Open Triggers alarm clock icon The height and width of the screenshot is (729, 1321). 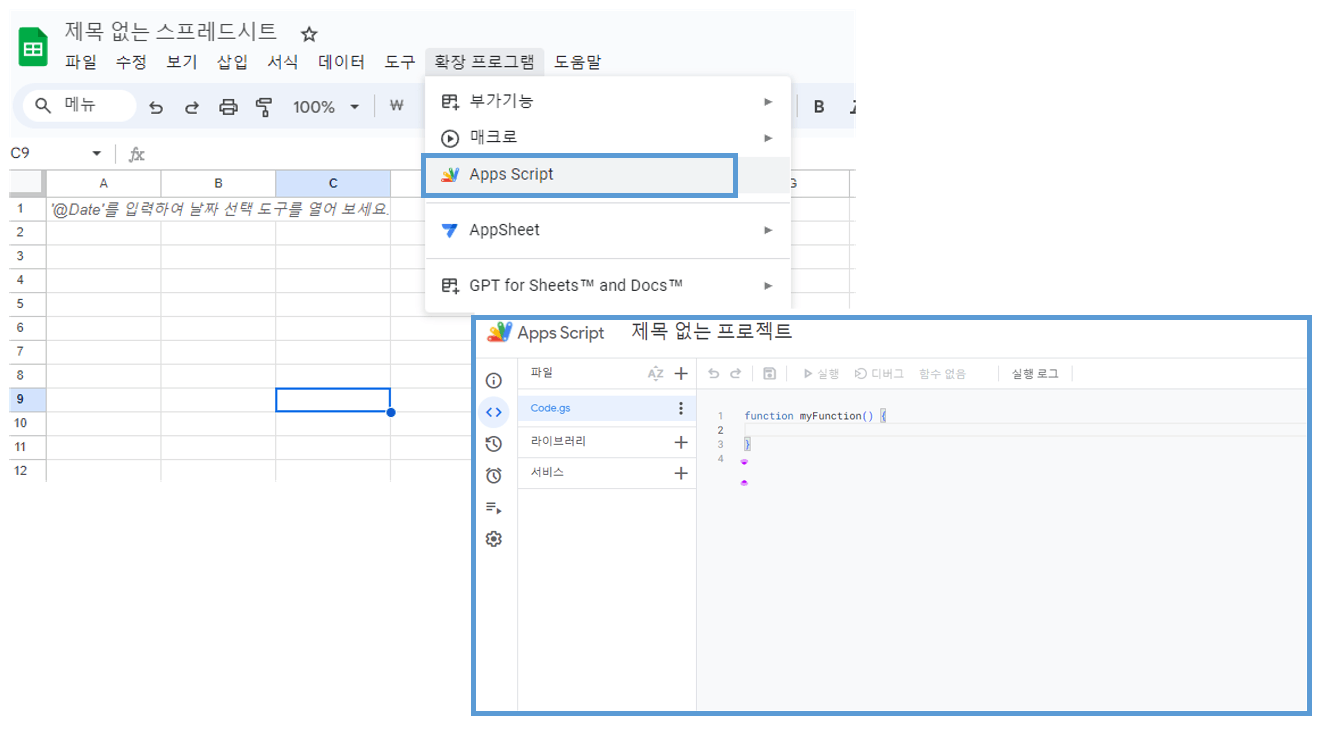[493, 475]
